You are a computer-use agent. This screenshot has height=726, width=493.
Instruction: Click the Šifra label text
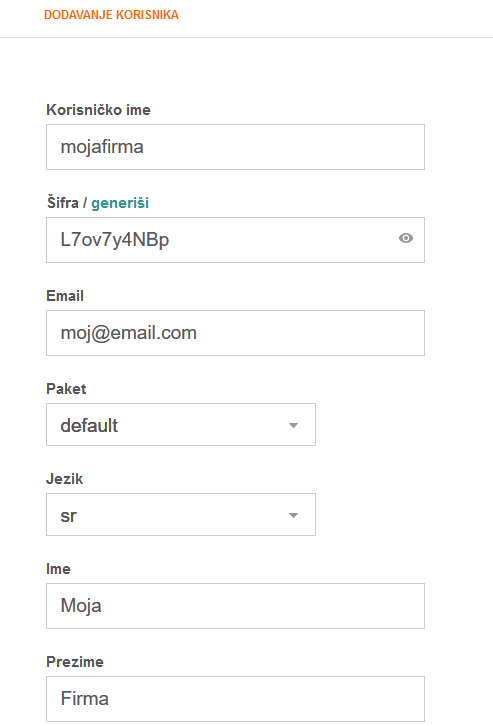[62, 203]
